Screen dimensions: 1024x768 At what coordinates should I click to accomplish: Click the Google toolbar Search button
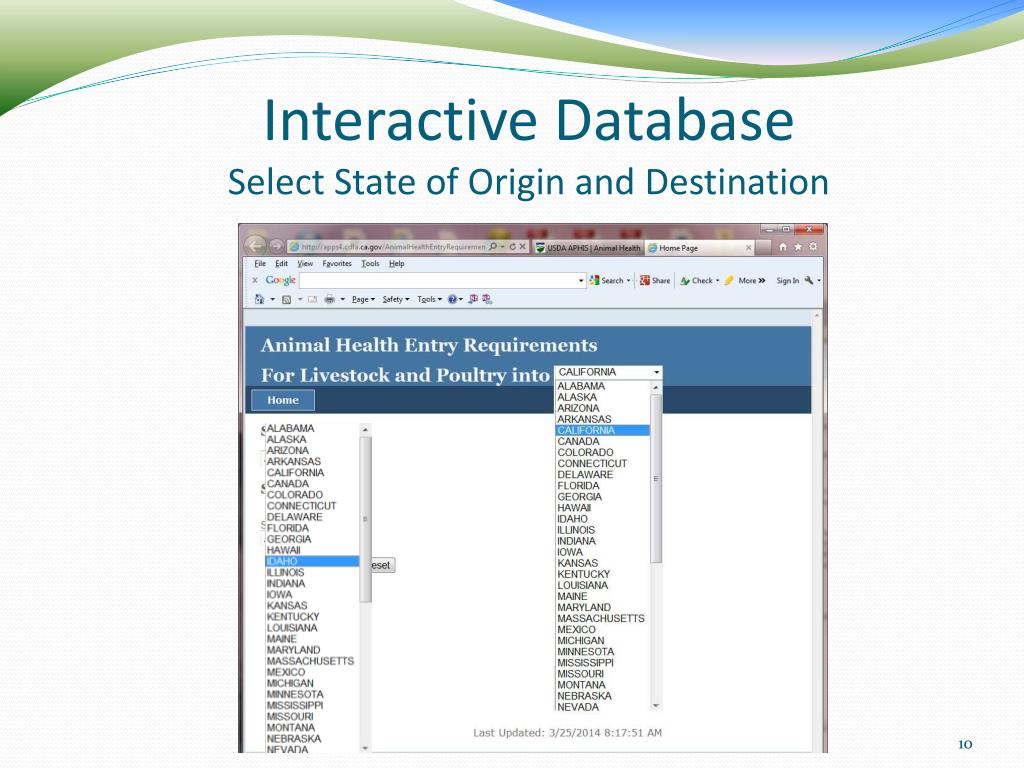pos(607,280)
